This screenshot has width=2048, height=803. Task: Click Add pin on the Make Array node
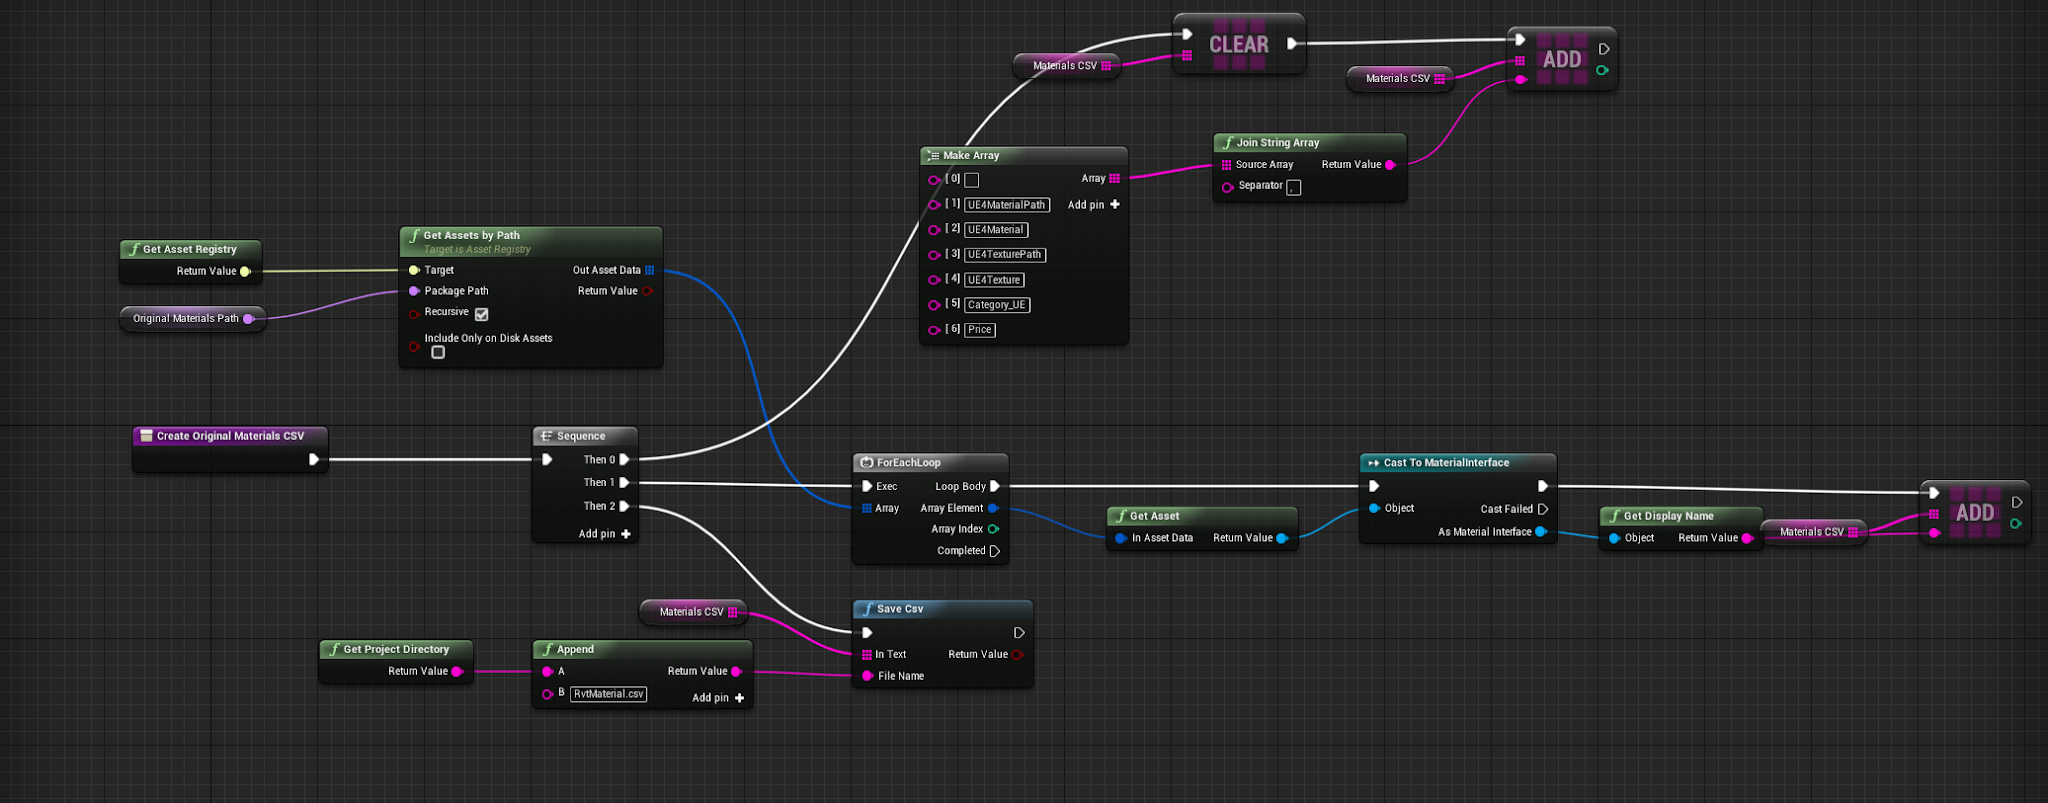(1094, 205)
